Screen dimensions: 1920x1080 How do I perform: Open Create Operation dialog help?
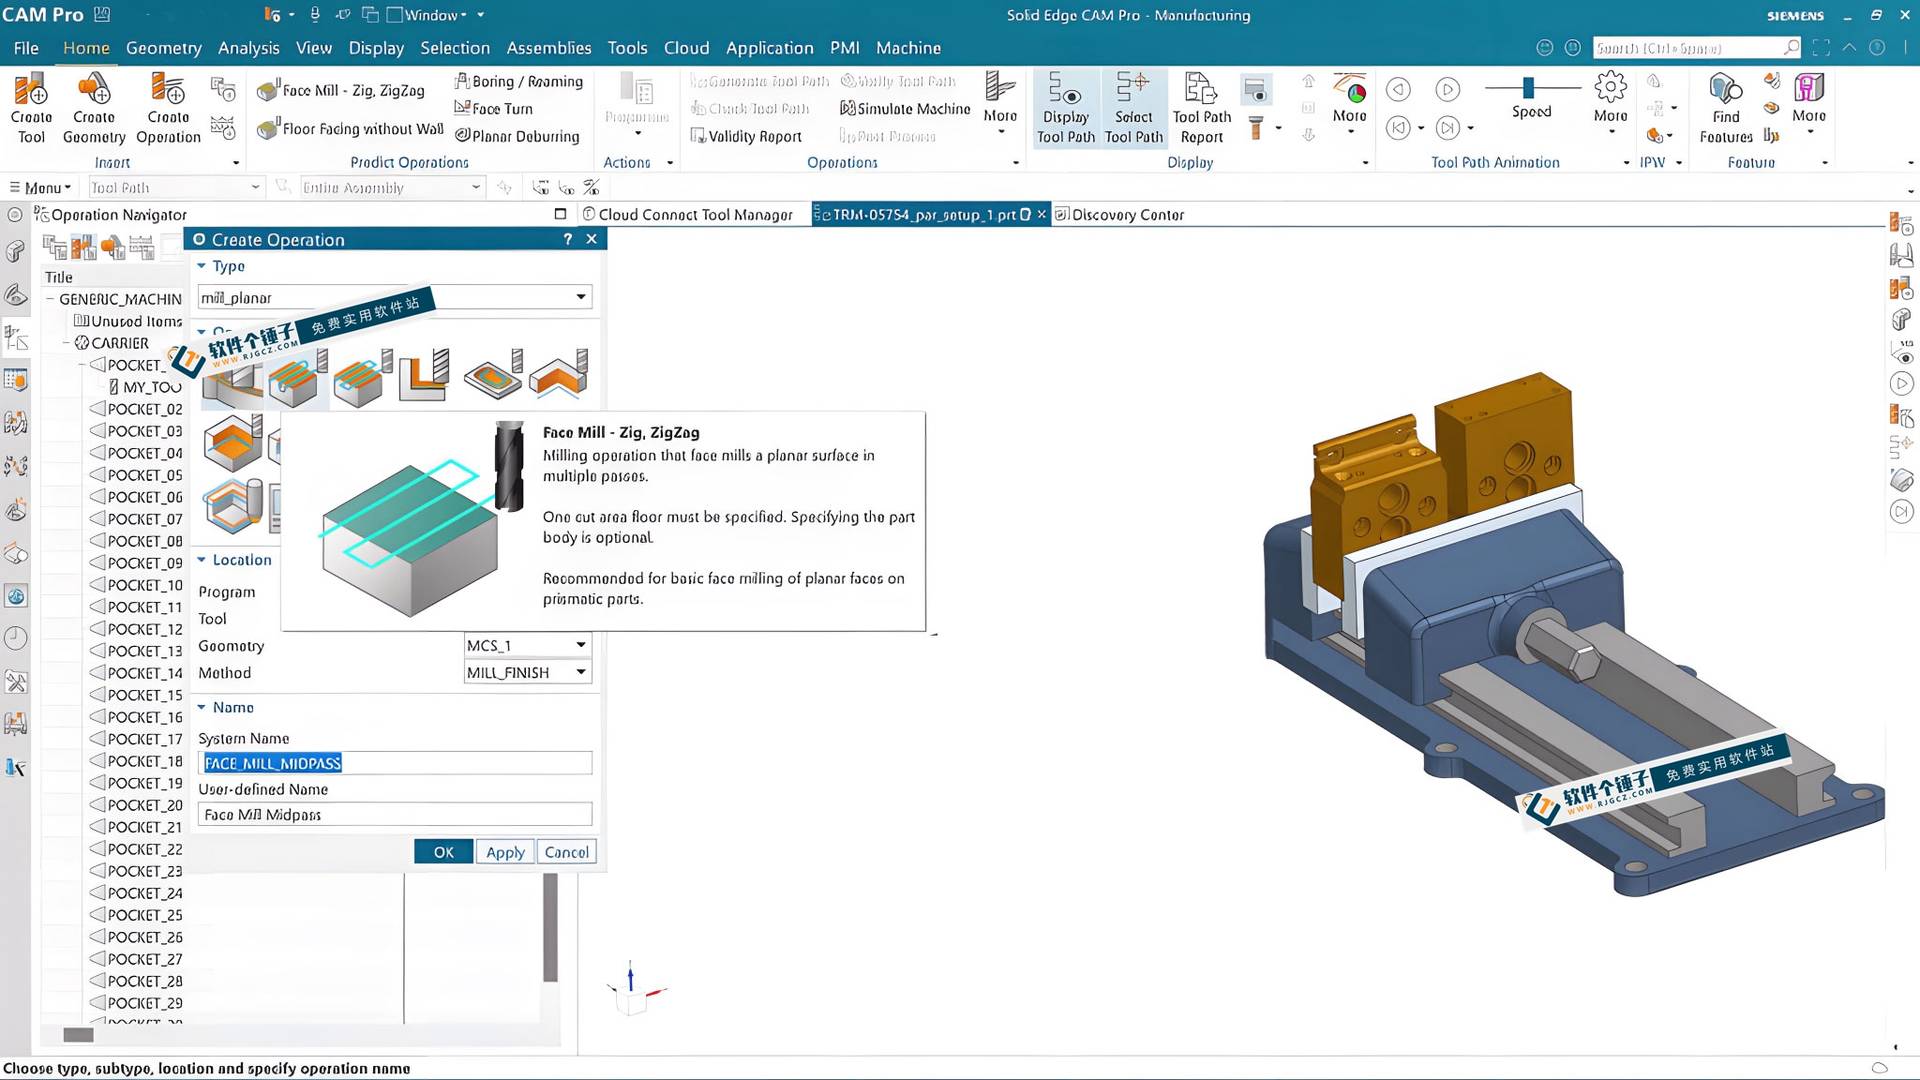pos(568,239)
